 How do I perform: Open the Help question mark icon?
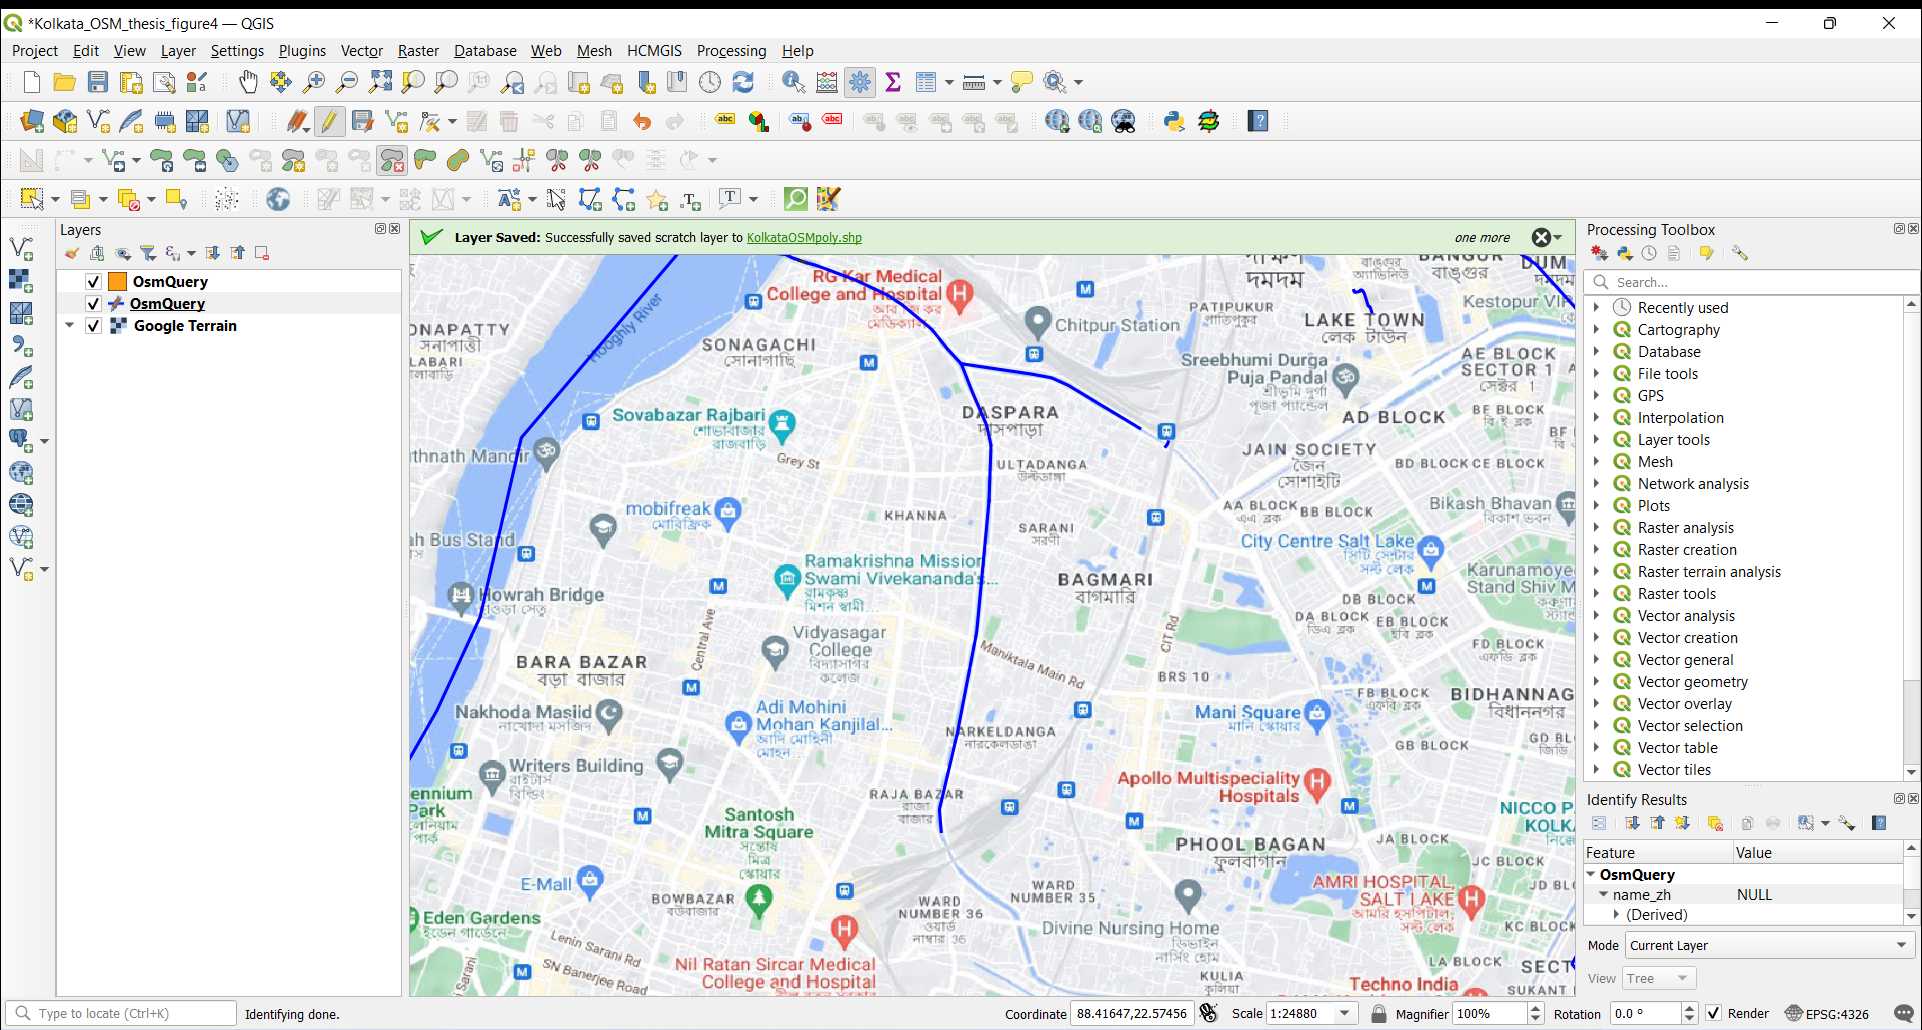pyautogui.click(x=1259, y=121)
